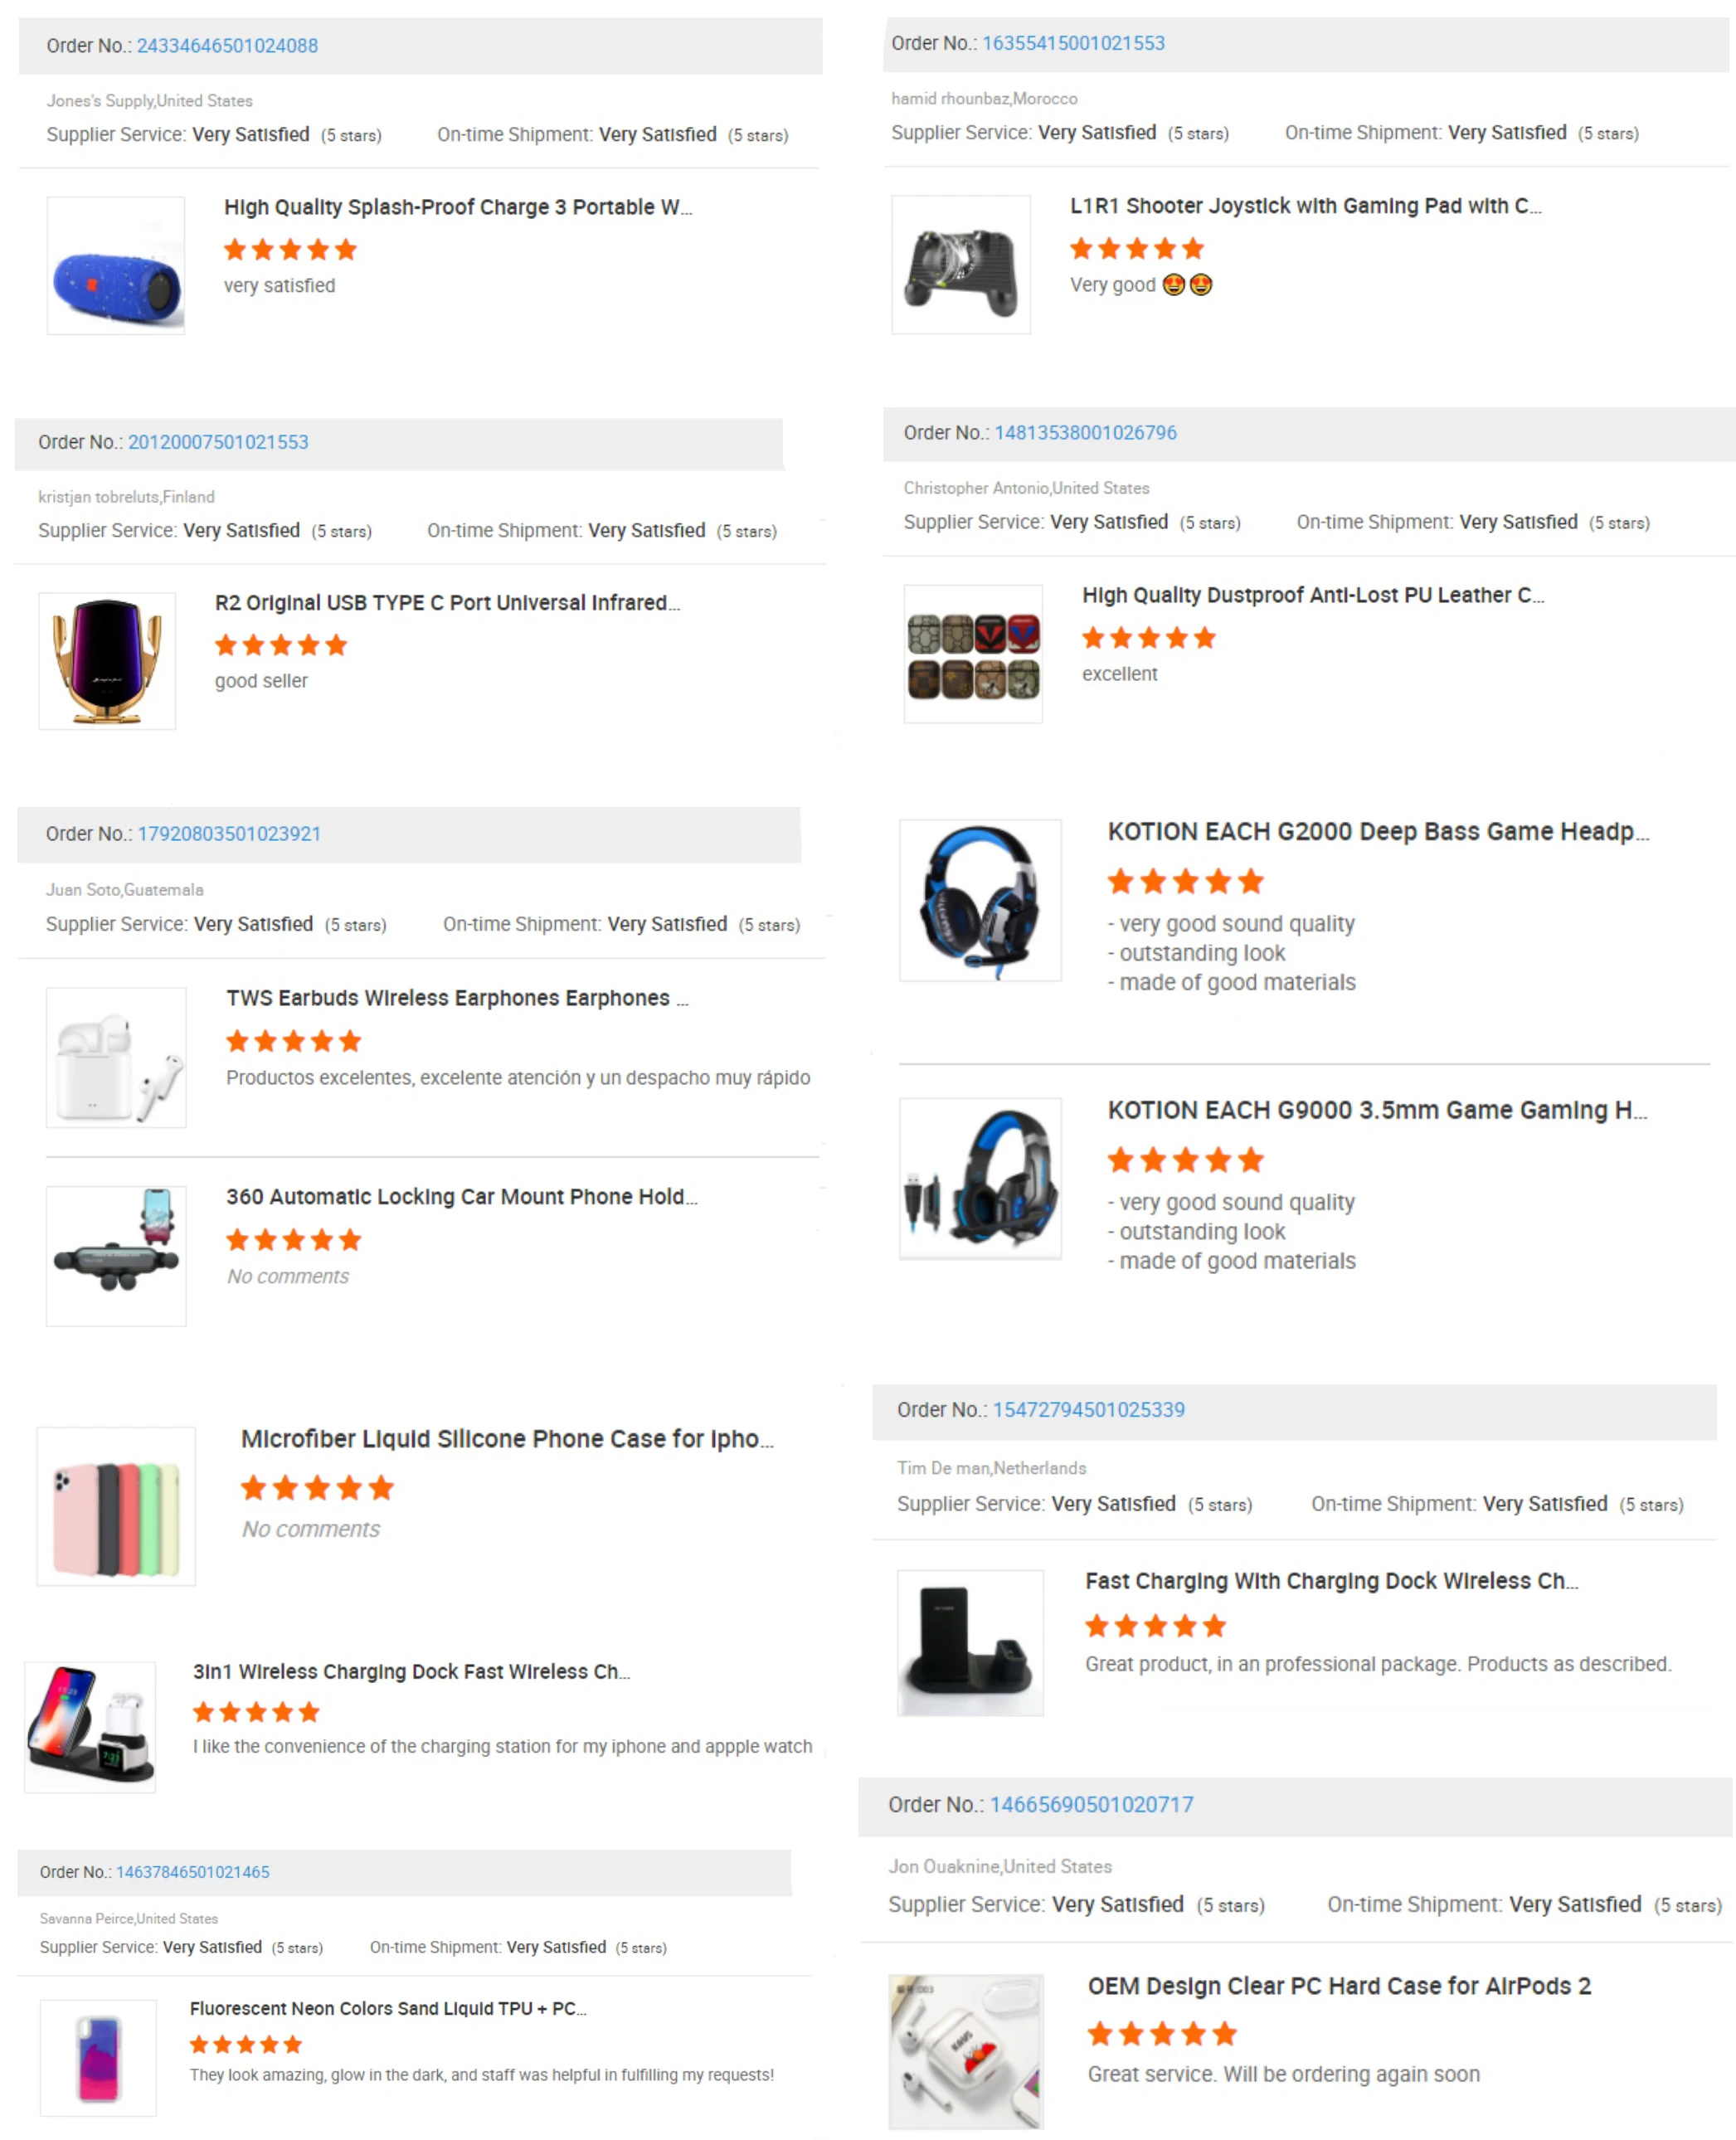
Task: Click order number 201200075010215553 link
Action: pyautogui.click(x=218, y=442)
